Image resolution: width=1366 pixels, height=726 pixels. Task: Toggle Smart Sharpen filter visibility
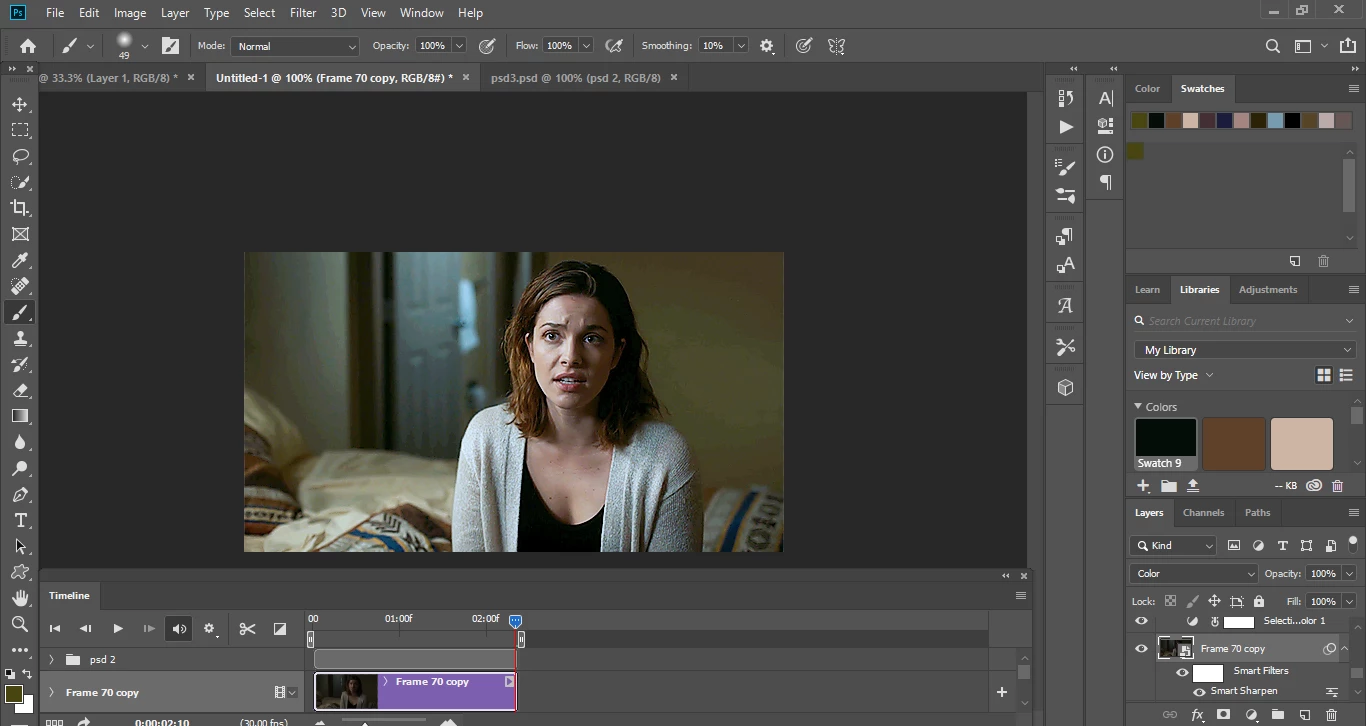point(1199,692)
